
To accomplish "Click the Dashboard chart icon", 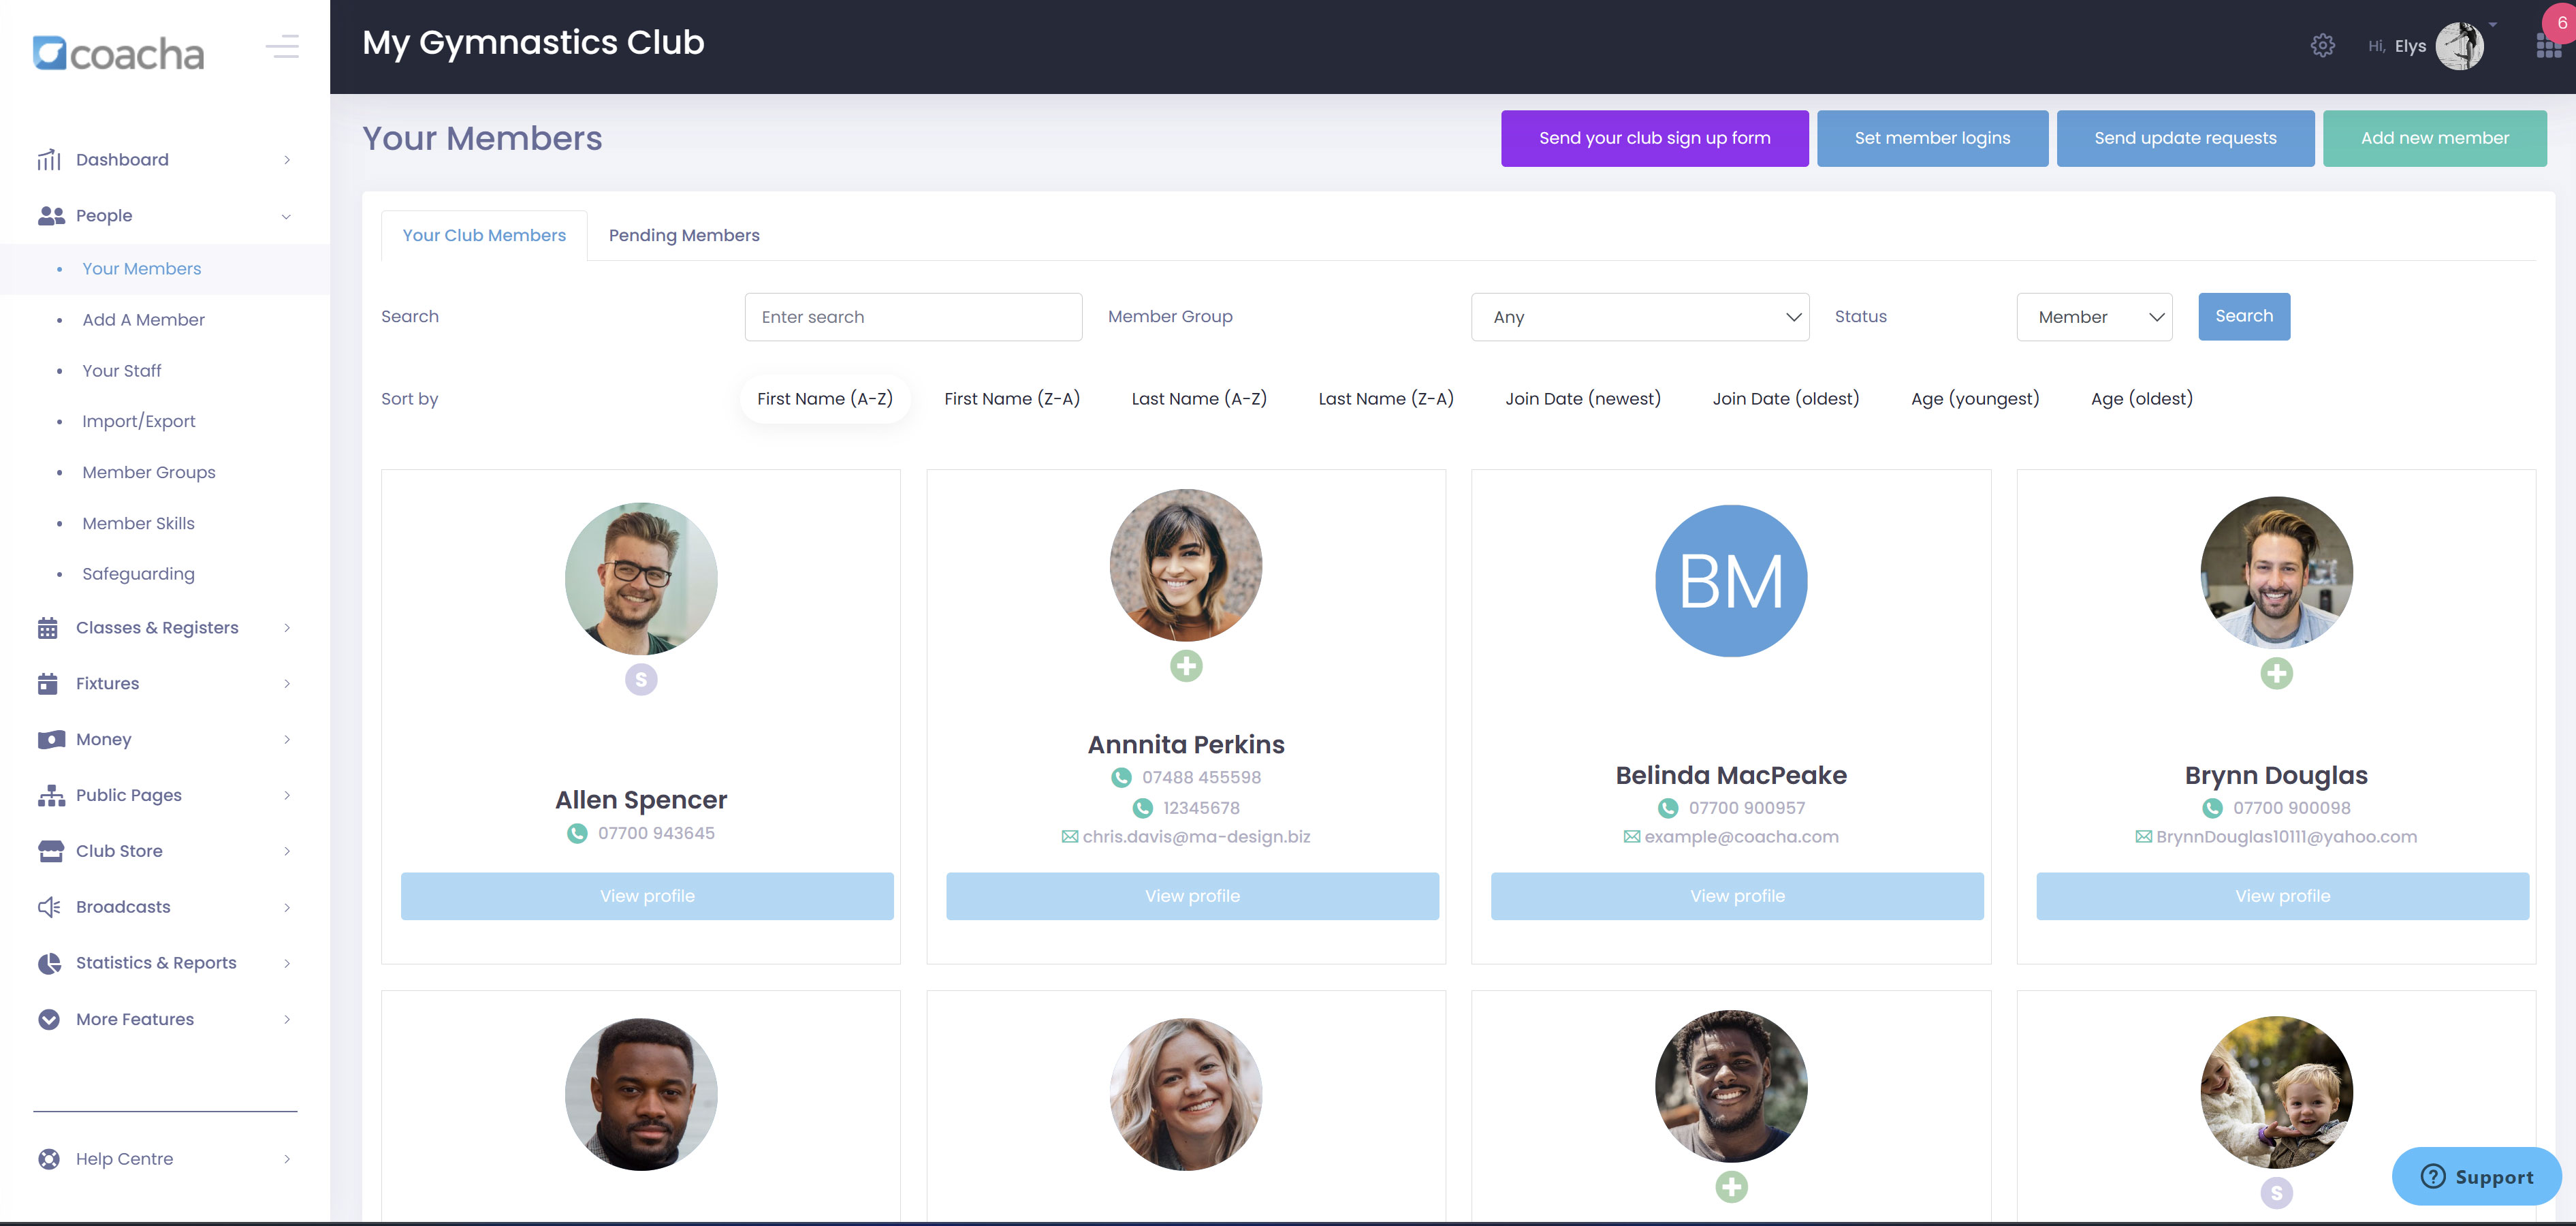I will pos(49,160).
